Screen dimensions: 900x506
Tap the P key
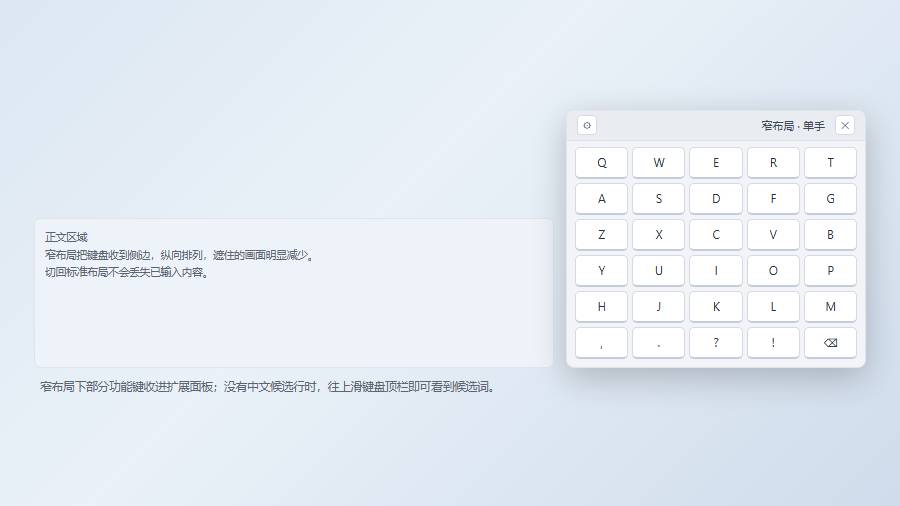click(x=830, y=270)
